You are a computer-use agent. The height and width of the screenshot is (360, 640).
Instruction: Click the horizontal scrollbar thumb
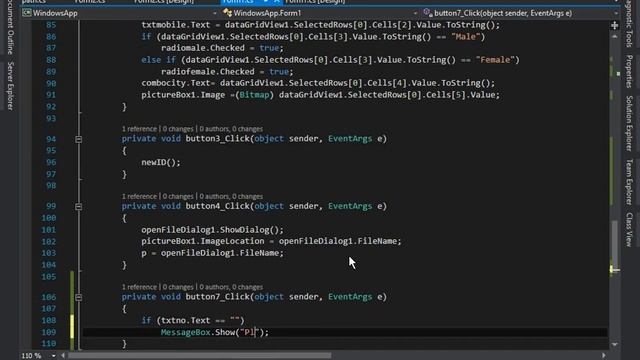click(200, 356)
